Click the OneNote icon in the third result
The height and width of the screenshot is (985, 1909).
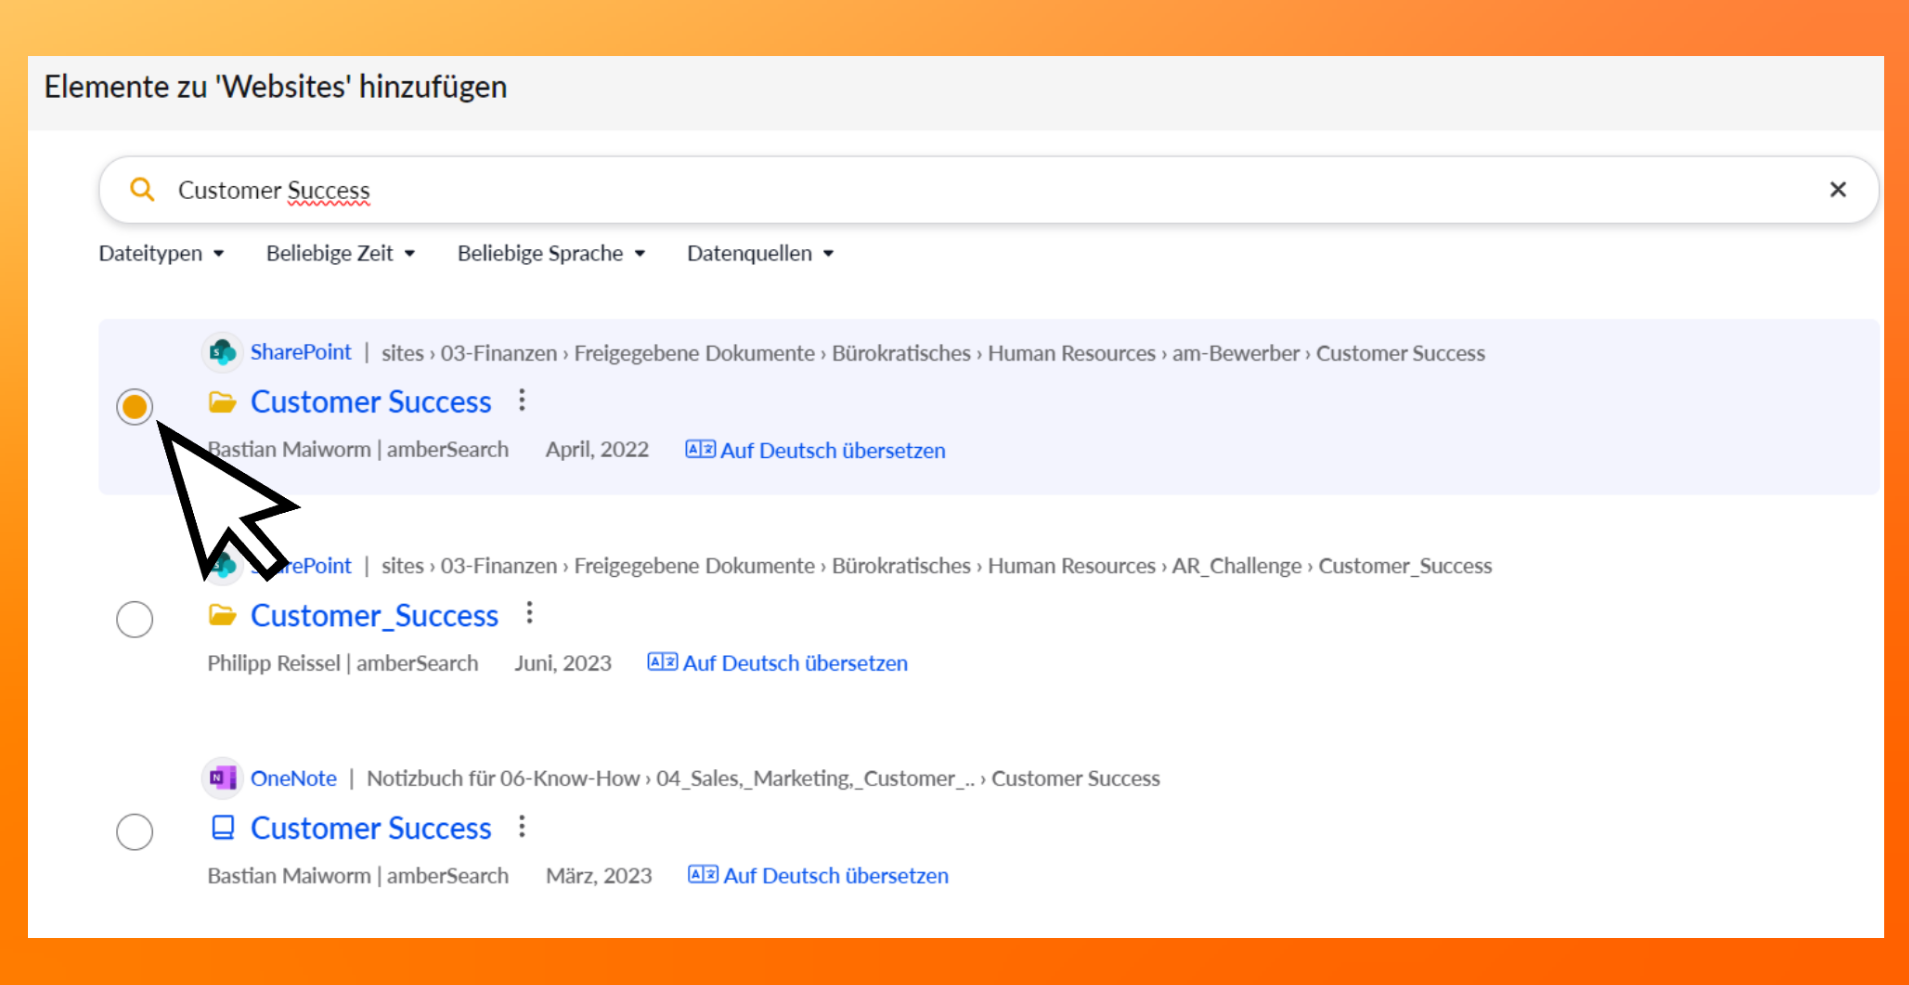click(x=222, y=778)
